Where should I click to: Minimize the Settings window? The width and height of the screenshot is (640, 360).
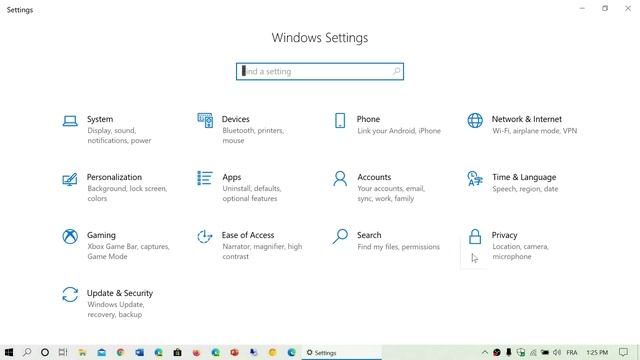coord(582,9)
